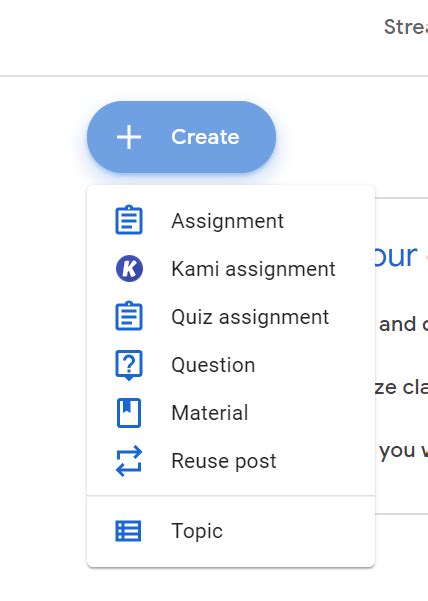This screenshot has height=601, width=428.
Task: Choose Reuse post option
Action: 231,461
